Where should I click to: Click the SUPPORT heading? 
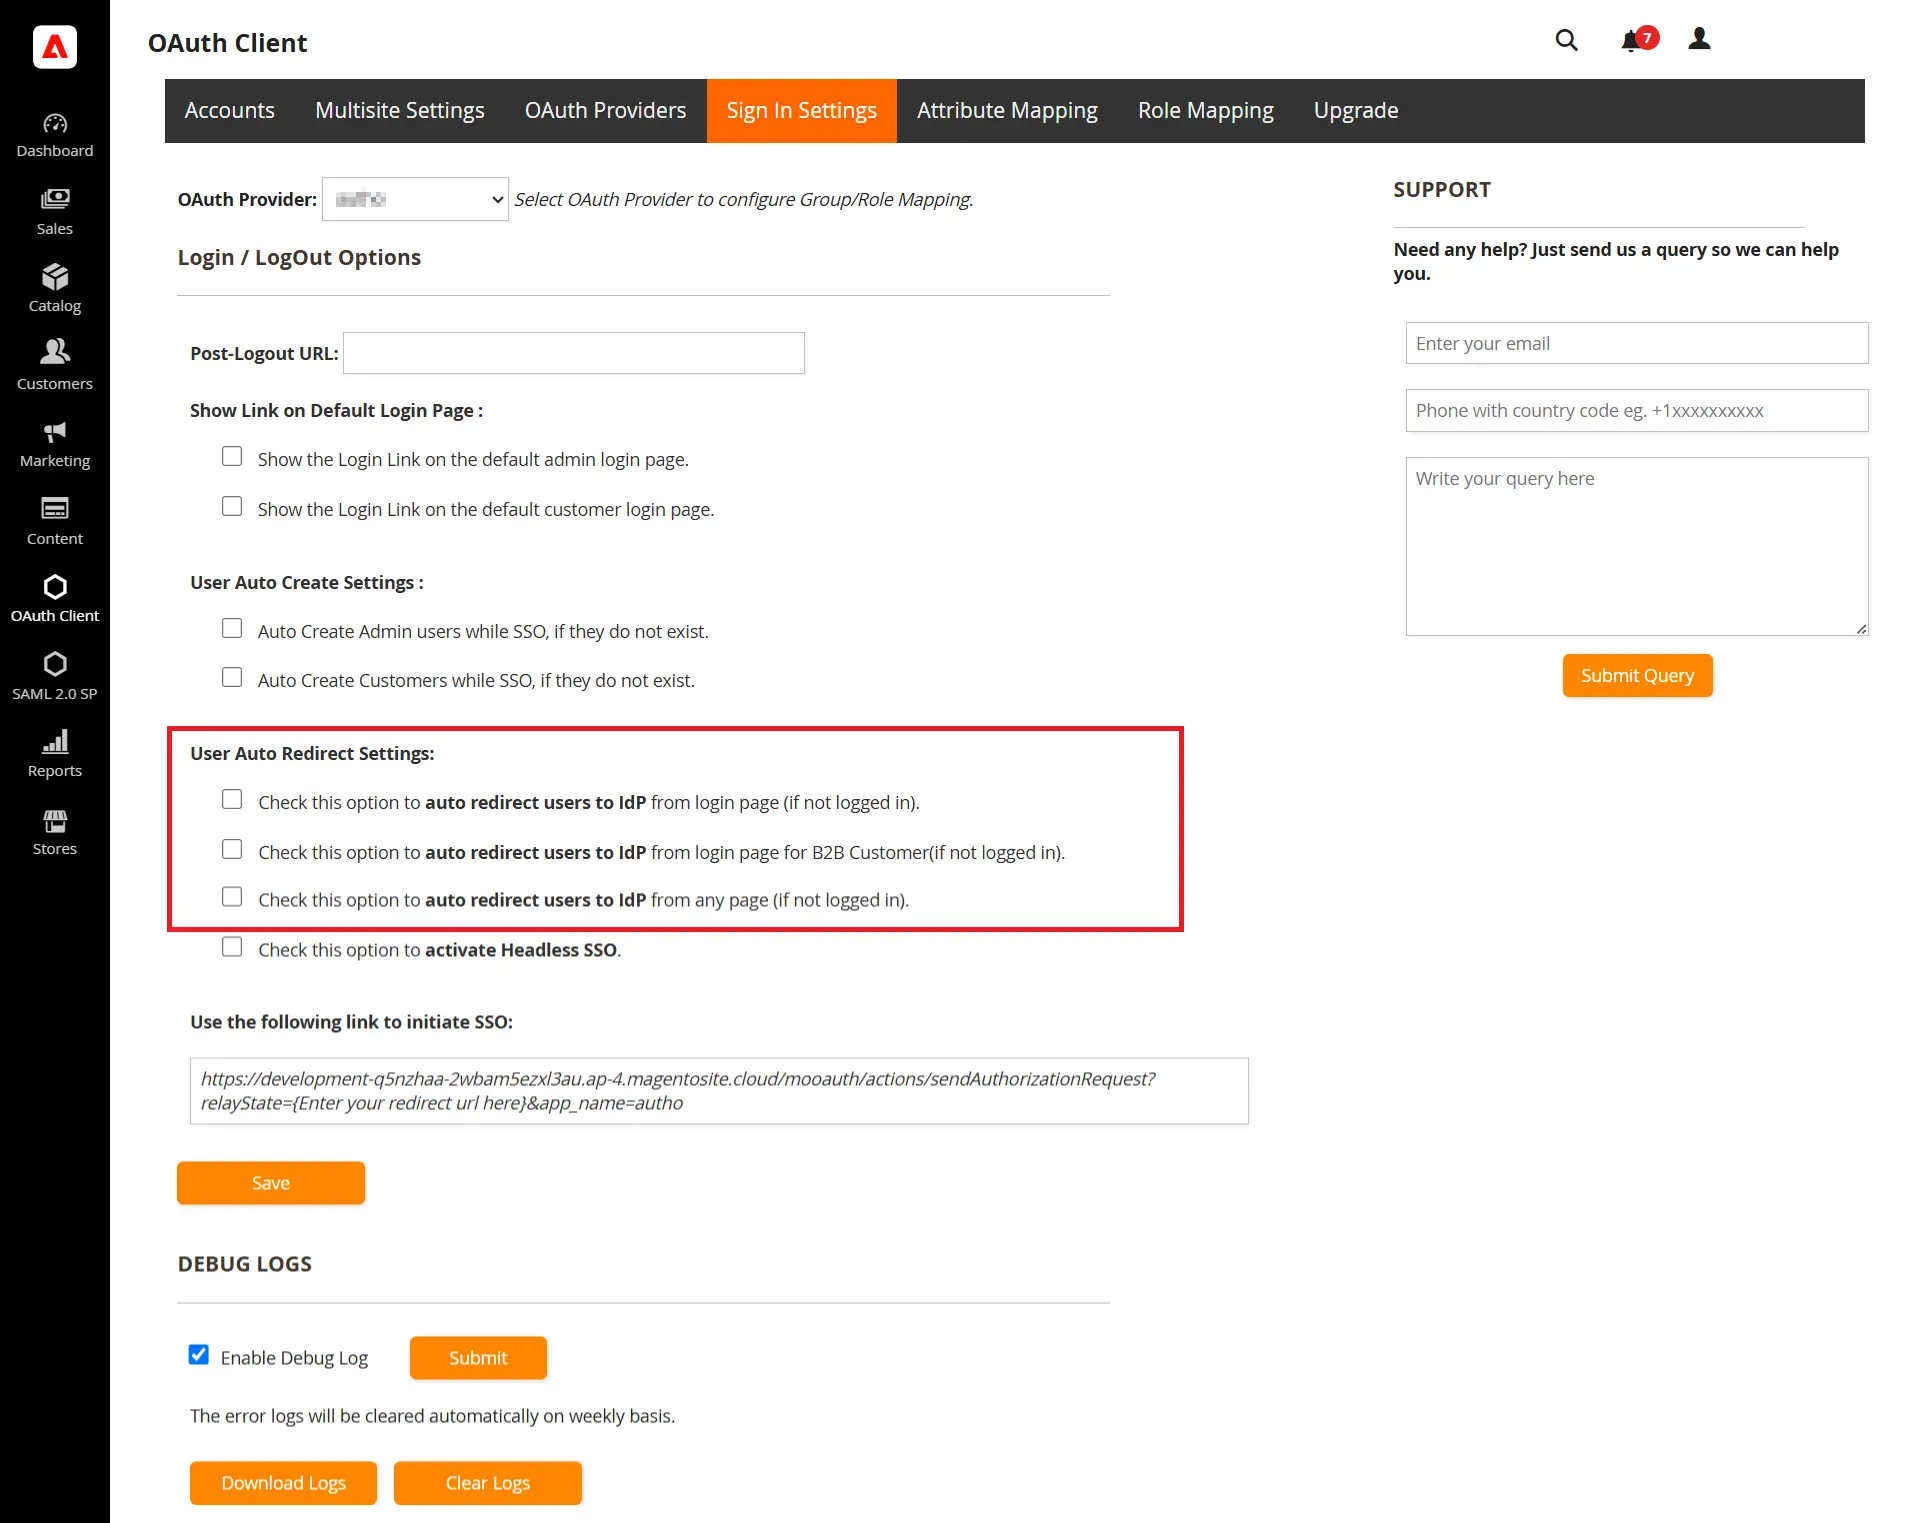[x=1442, y=190]
